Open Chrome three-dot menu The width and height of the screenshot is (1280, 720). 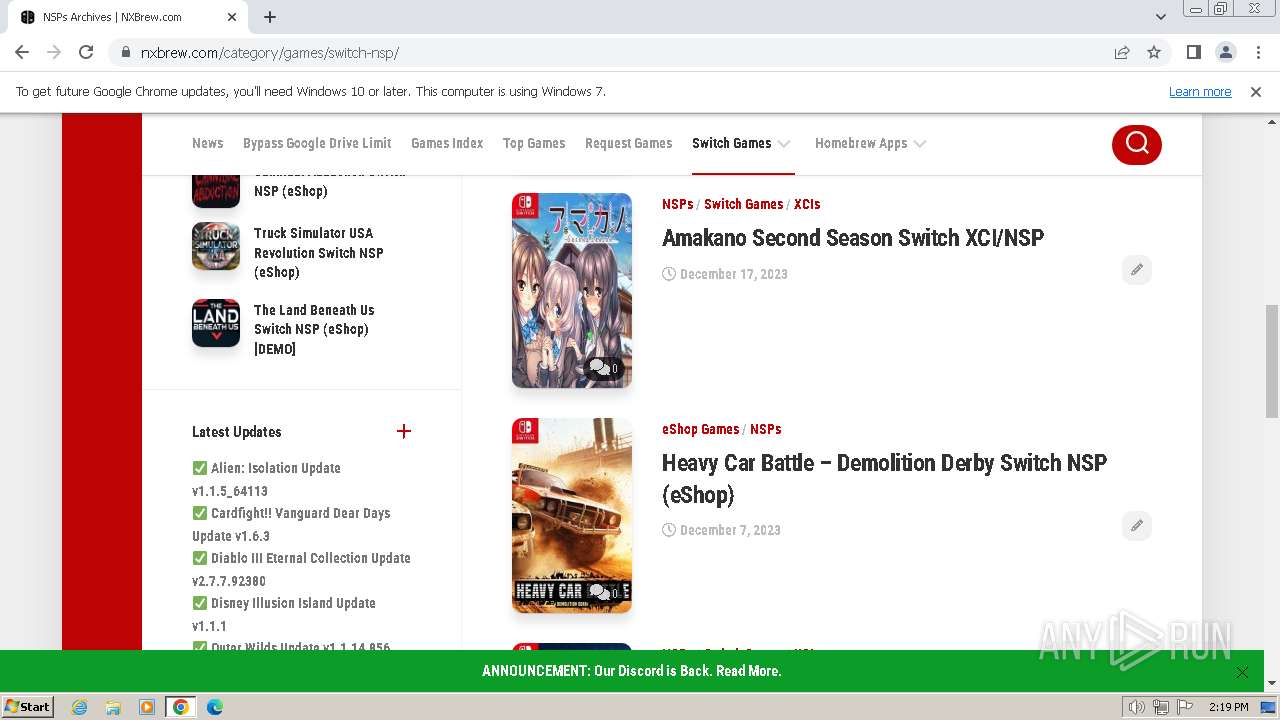pos(1257,52)
